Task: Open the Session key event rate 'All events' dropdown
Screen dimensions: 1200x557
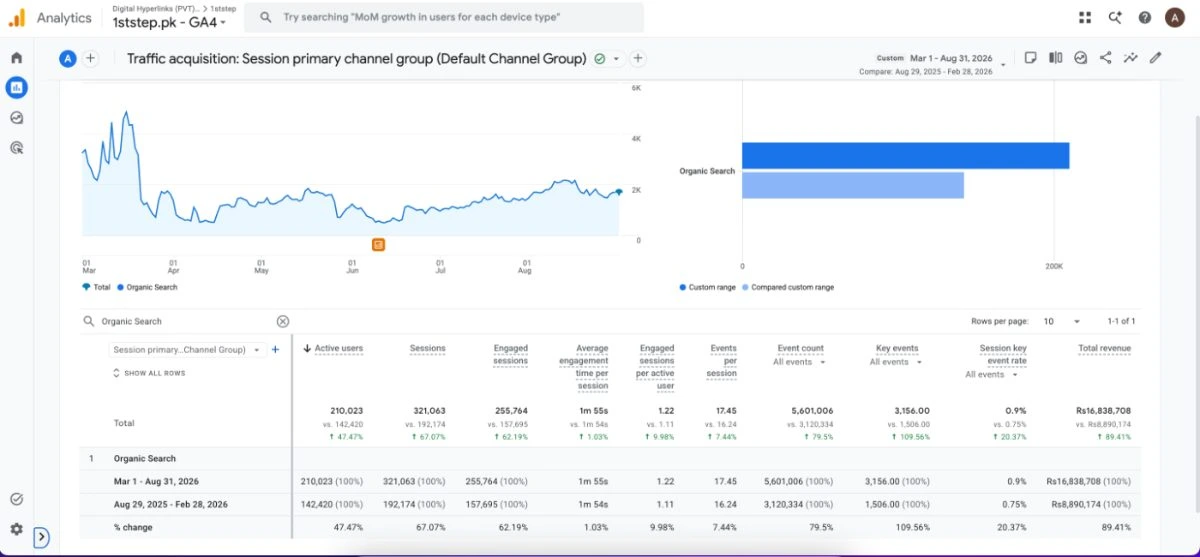Action: (x=992, y=375)
